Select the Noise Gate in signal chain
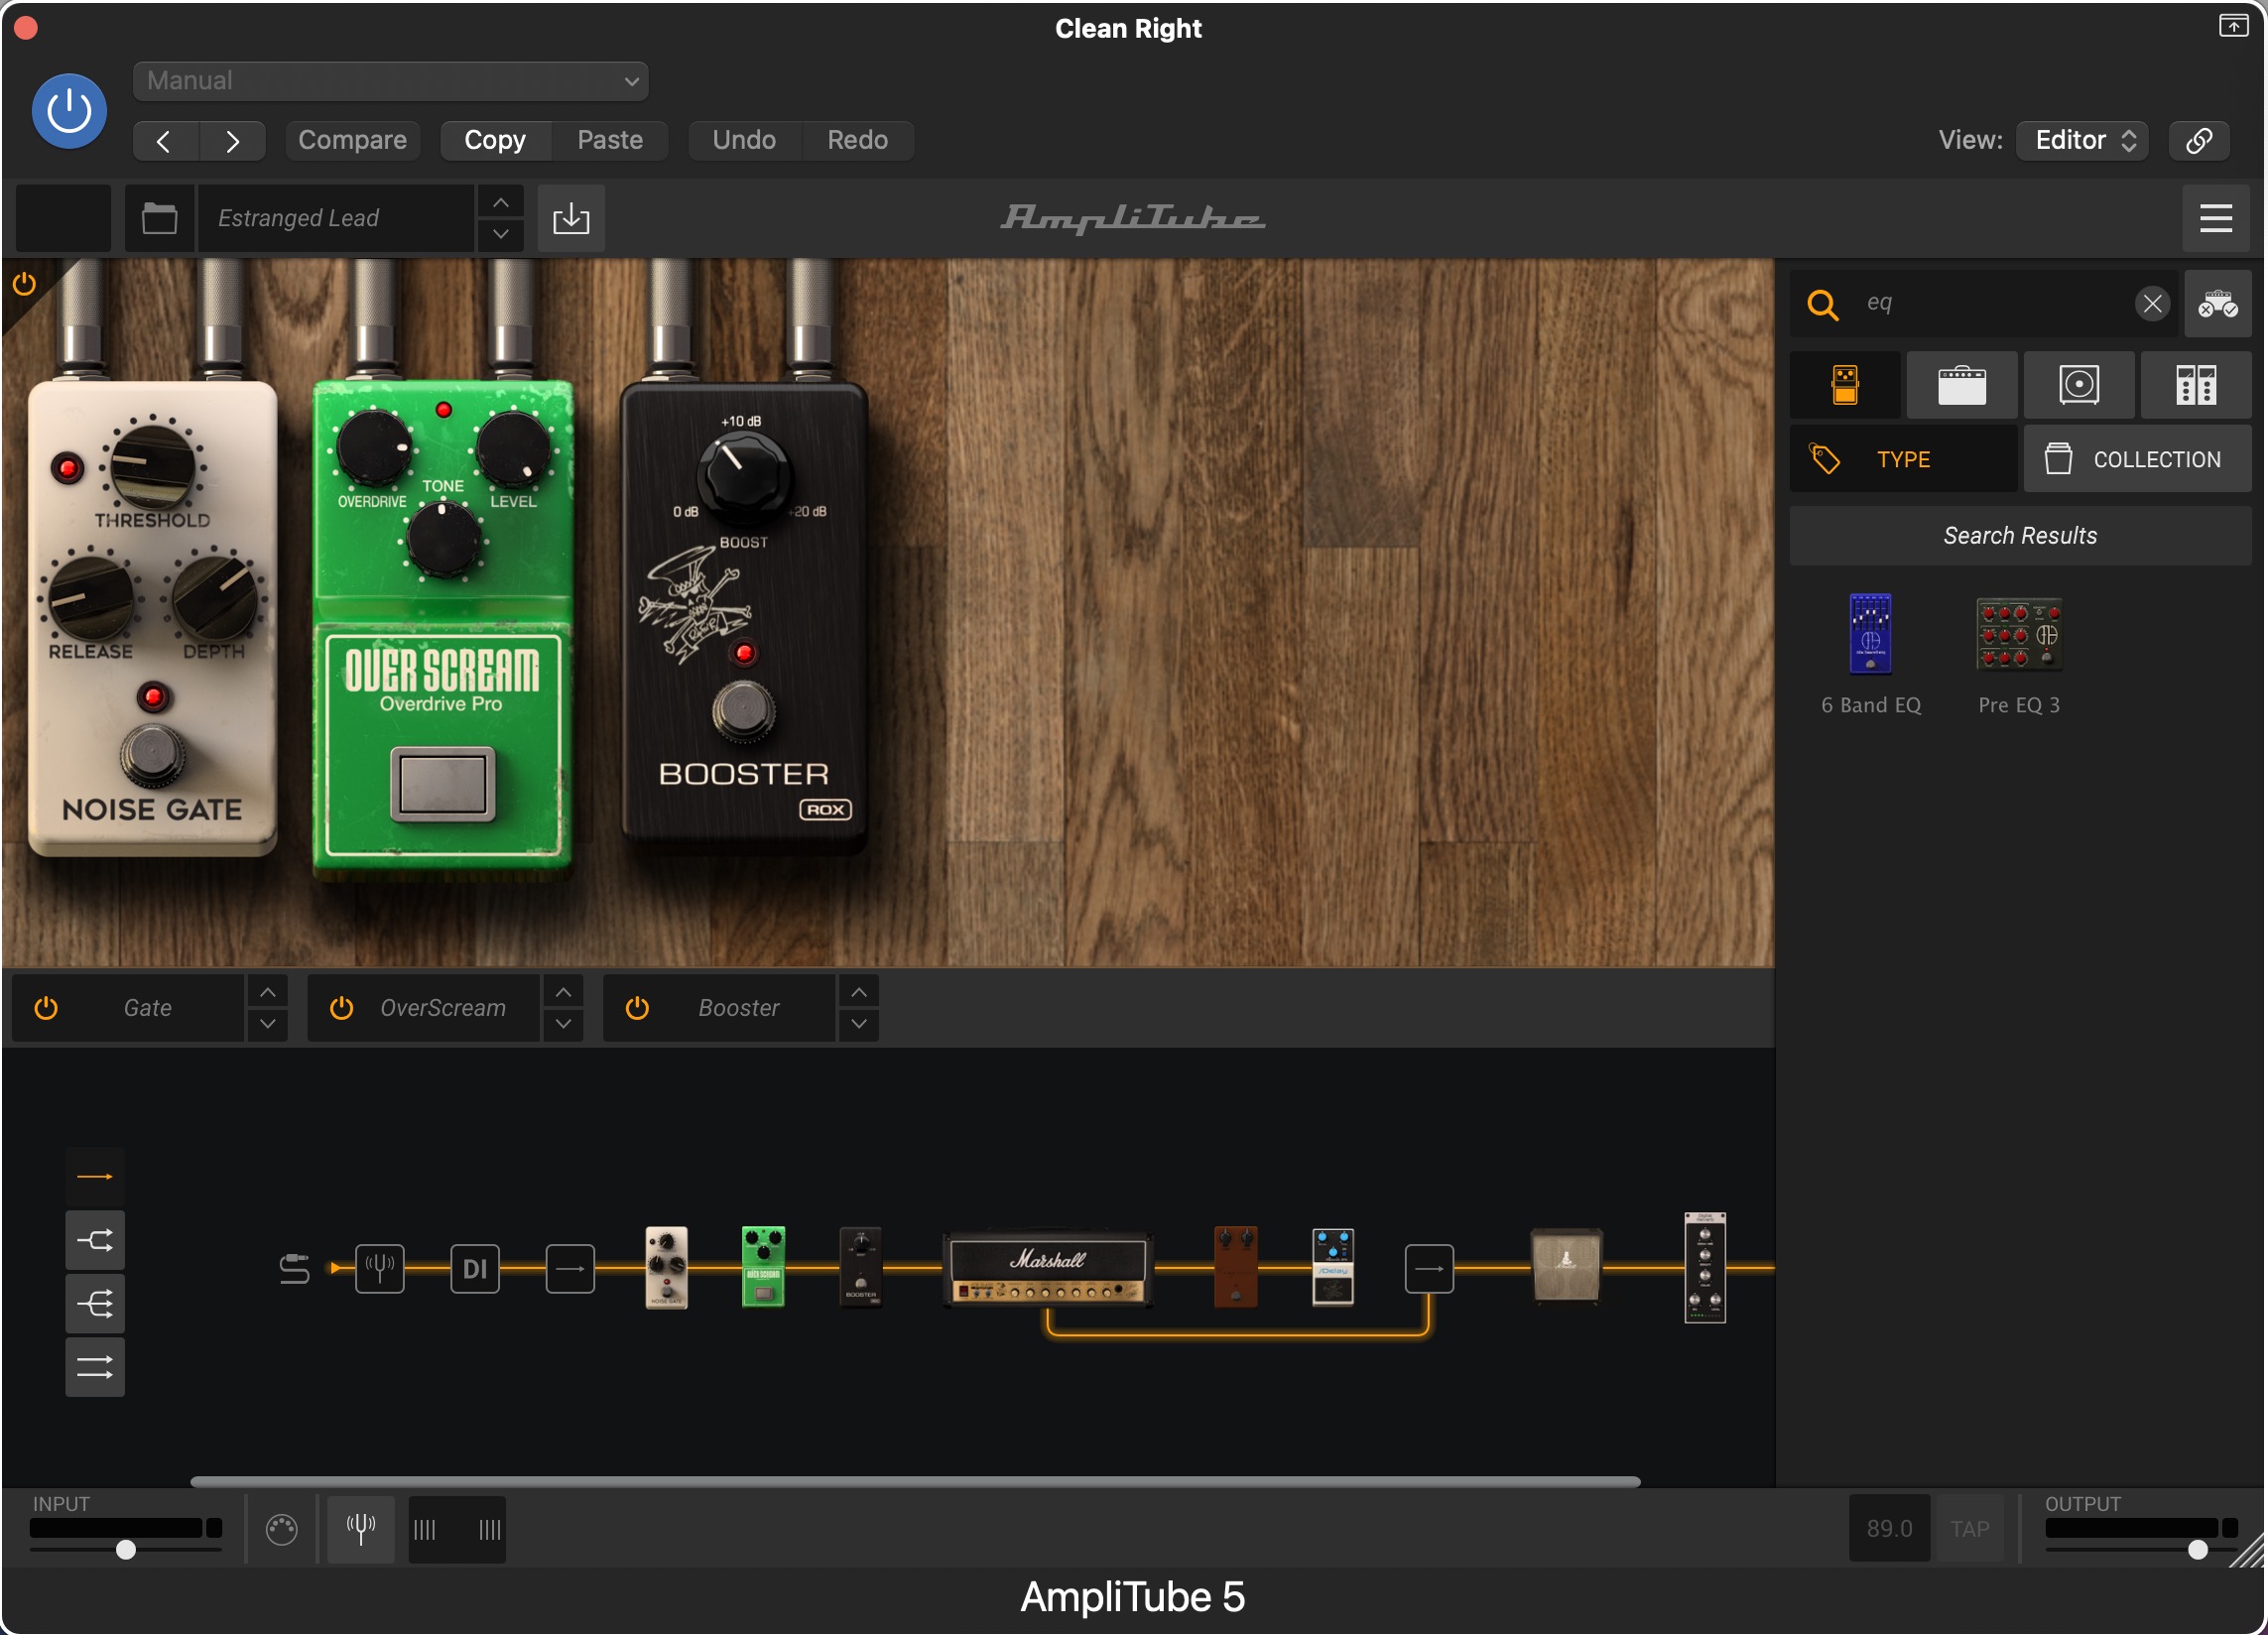 [667, 1267]
